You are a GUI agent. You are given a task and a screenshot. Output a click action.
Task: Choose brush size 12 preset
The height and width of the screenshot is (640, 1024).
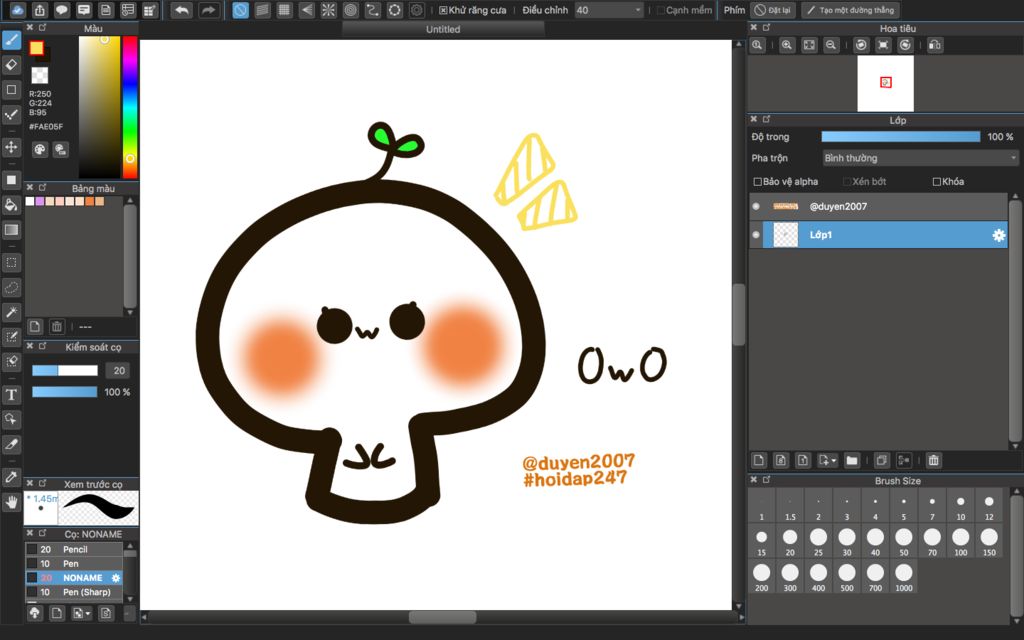[x=989, y=506]
